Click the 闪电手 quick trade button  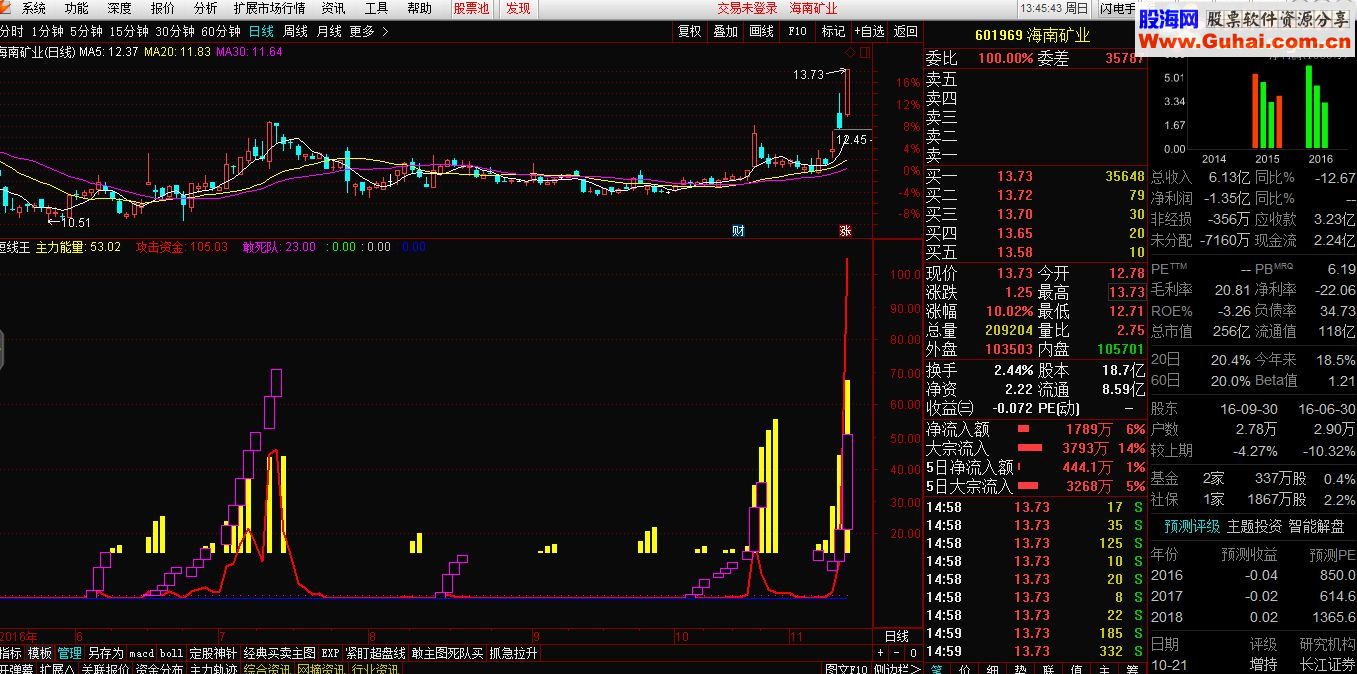[1116, 8]
